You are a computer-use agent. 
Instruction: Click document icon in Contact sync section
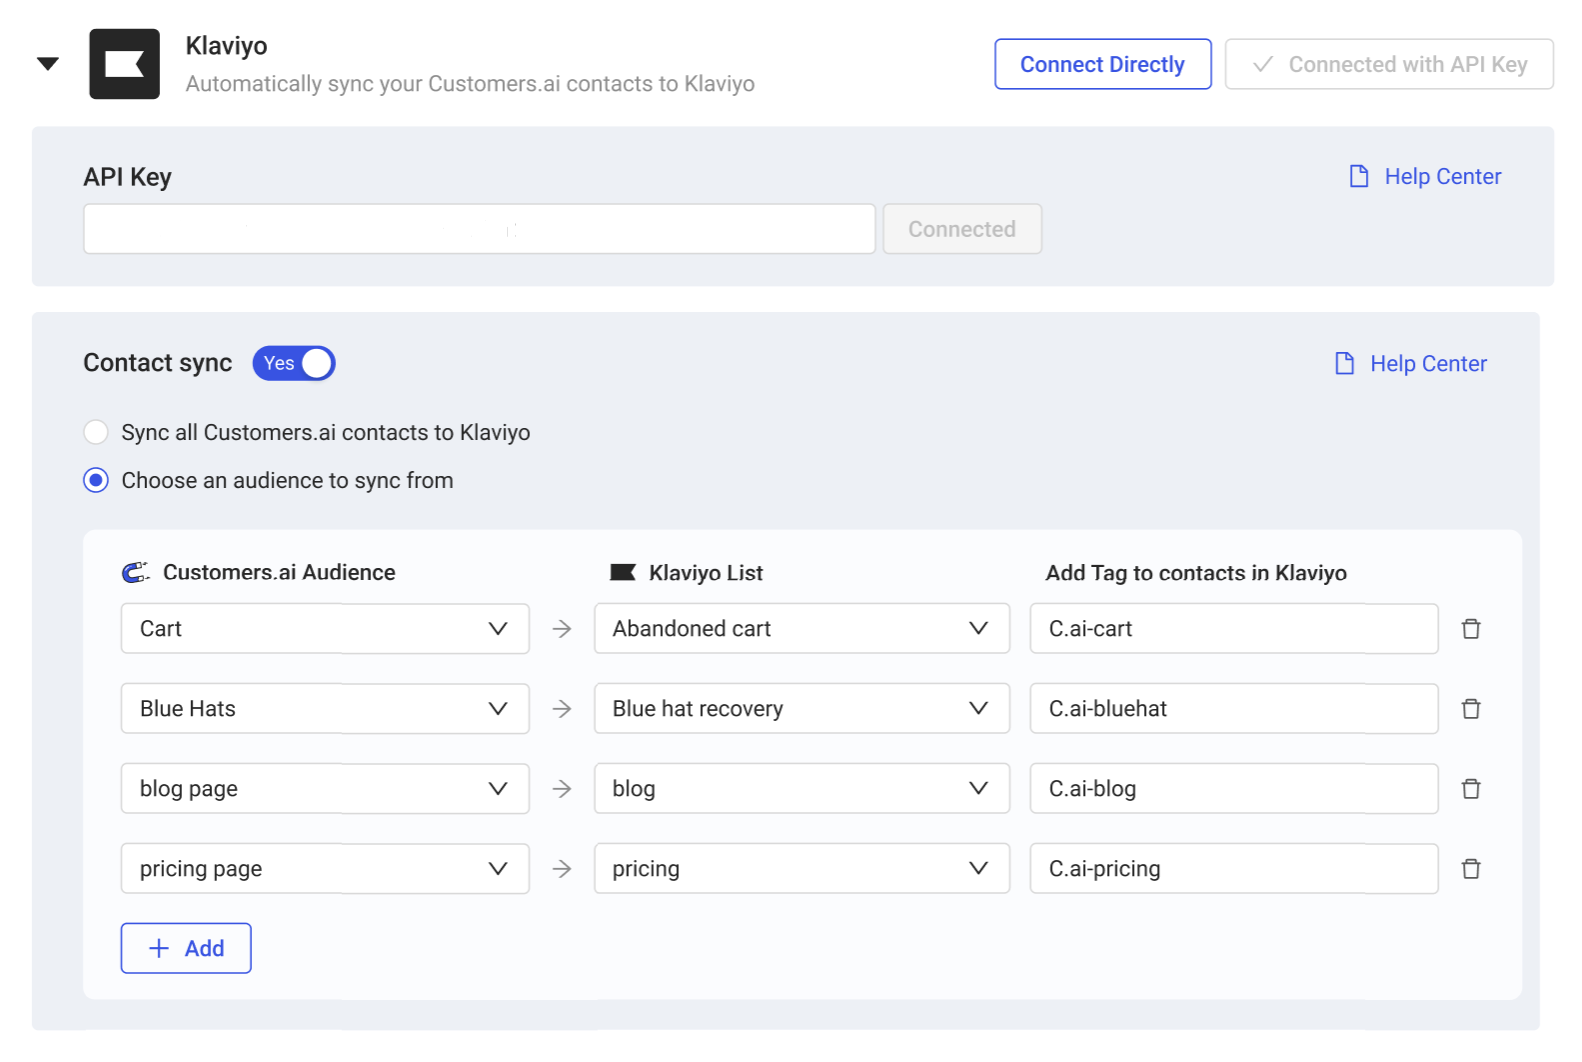1345,363
